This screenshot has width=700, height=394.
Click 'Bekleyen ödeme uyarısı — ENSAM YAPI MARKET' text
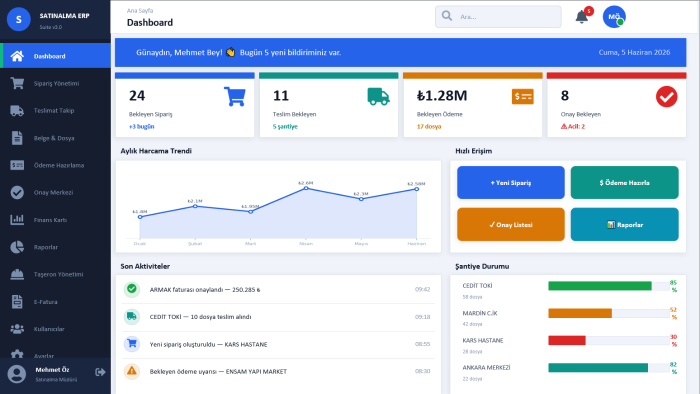click(218, 372)
